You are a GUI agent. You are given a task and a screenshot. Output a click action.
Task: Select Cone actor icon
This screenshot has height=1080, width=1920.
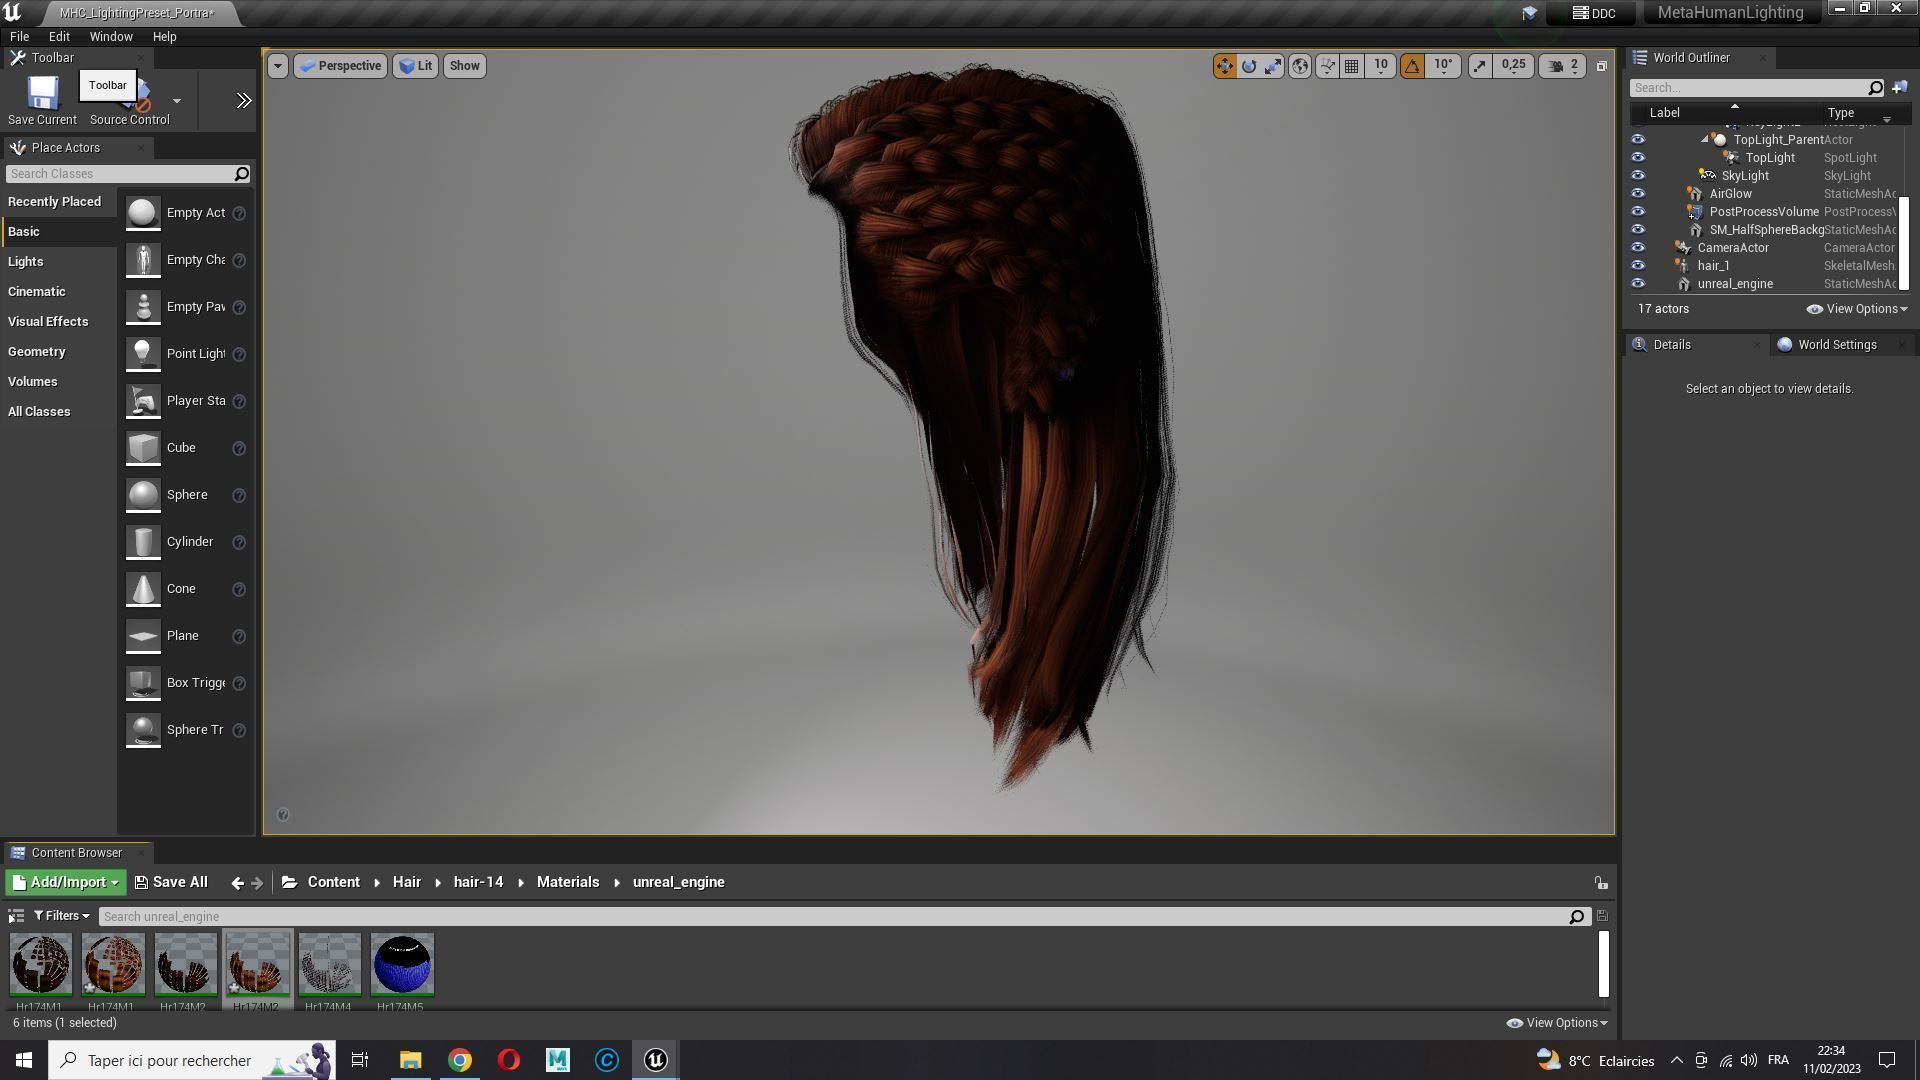coord(143,589)
